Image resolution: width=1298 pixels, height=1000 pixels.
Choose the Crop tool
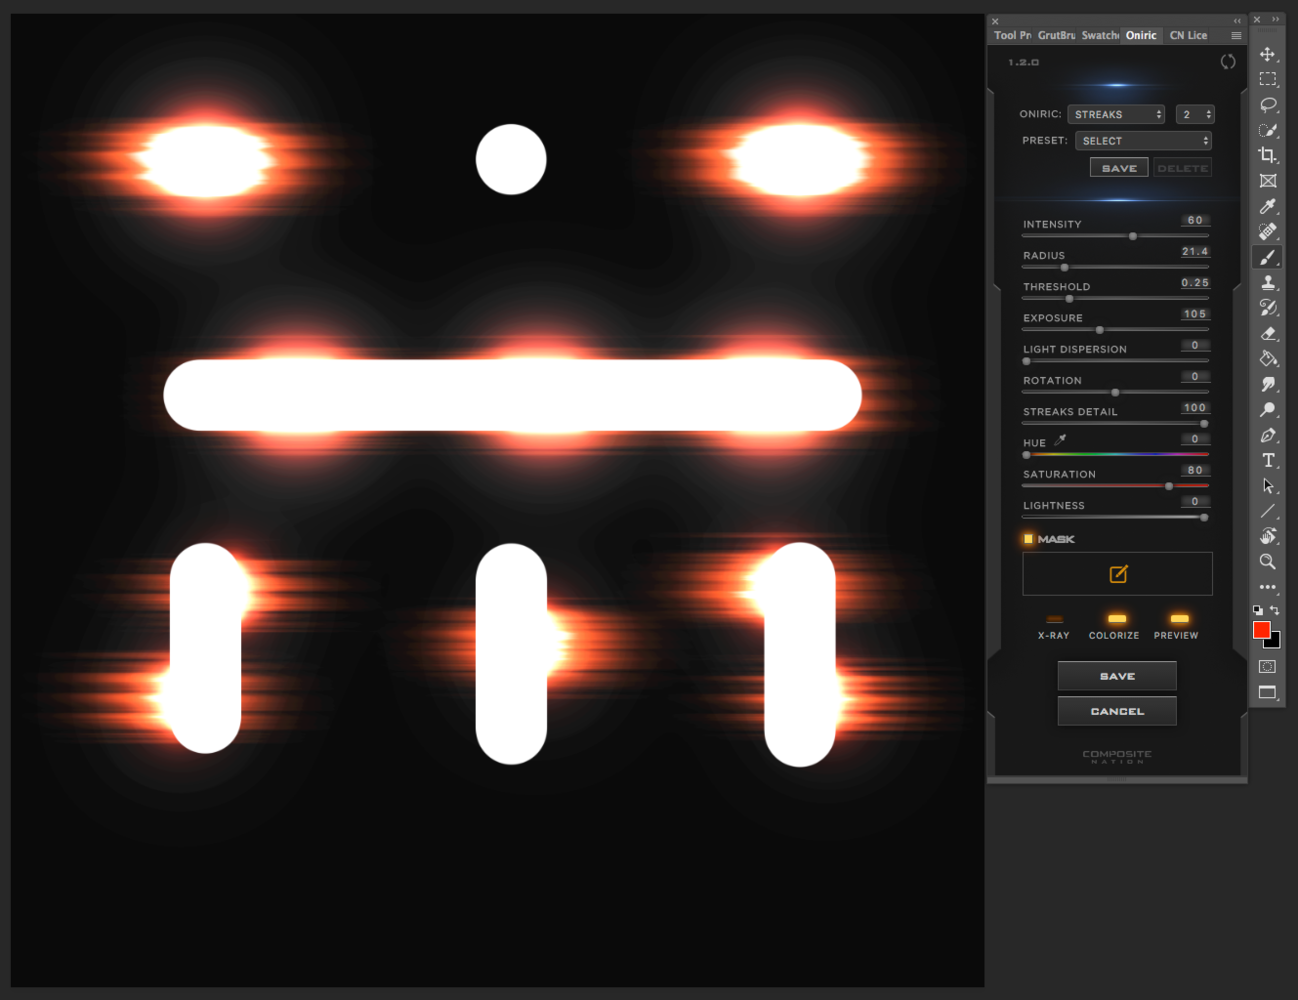click(x=1267, y=155)
